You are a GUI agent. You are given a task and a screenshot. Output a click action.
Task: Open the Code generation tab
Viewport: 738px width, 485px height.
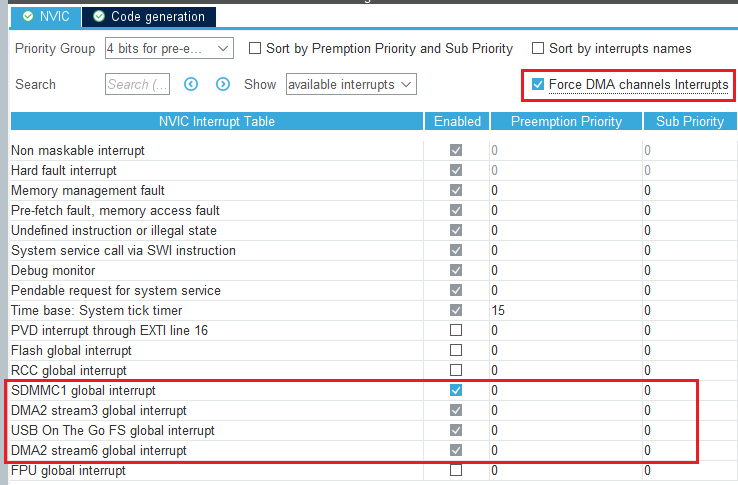148,16
